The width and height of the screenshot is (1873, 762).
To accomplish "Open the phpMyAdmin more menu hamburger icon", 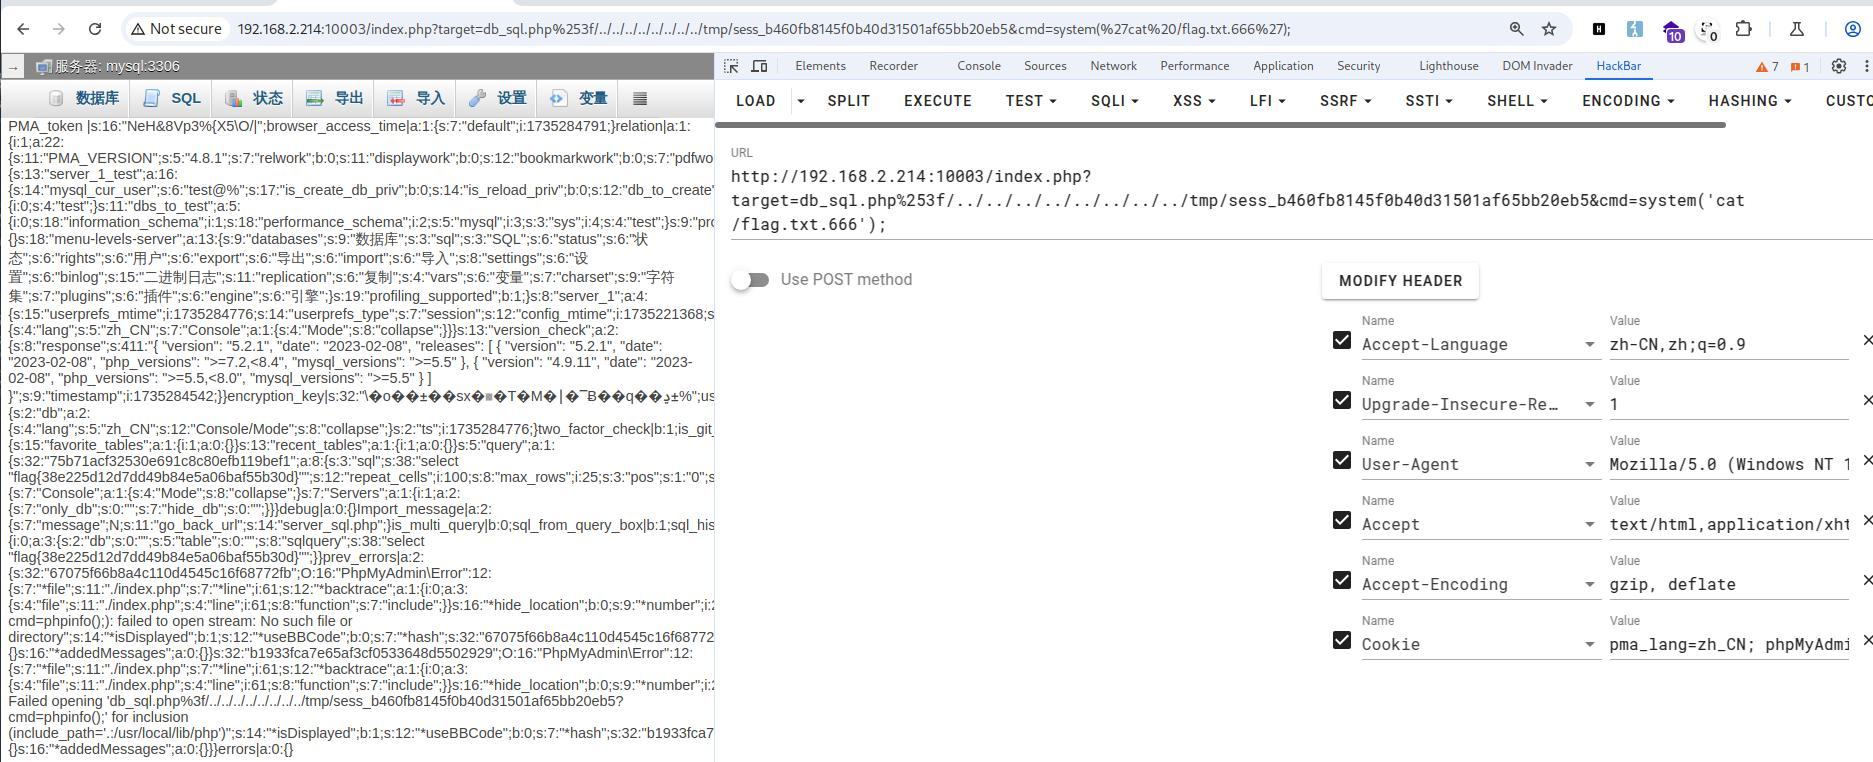I will [640, 98].
